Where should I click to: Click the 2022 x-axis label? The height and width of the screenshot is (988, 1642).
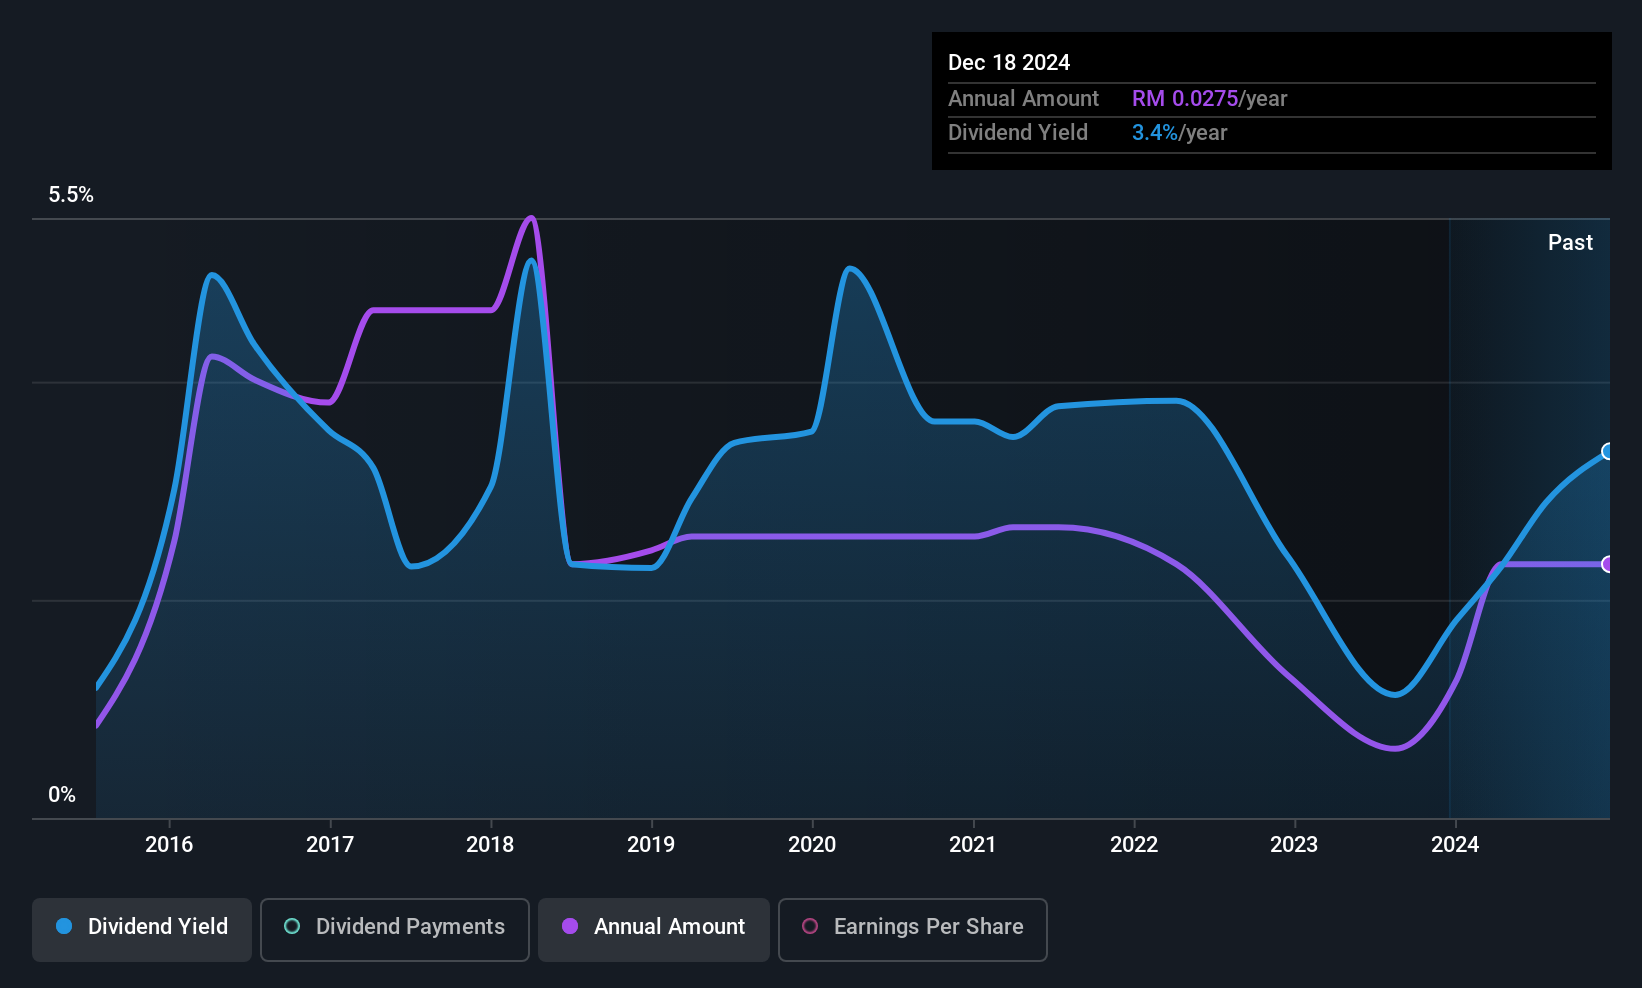click(1134, 844)
